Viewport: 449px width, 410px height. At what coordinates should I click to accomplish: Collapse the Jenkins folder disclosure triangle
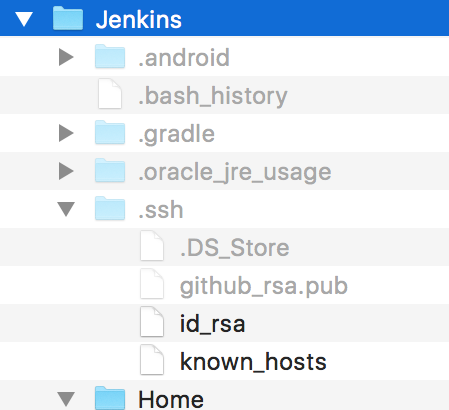pyautogui.click(x=24, y=19)
